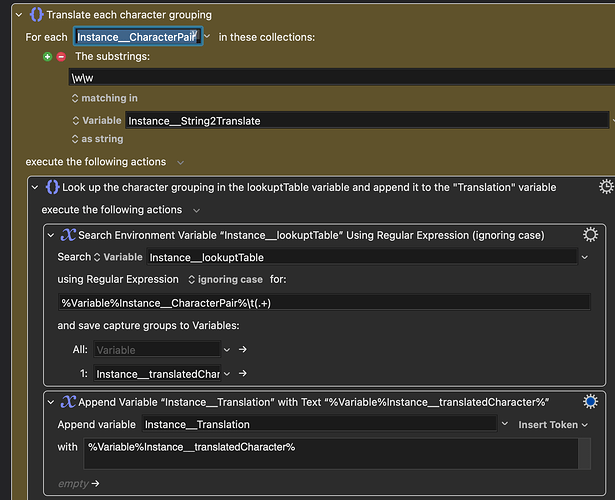
Task: Click the X icon of Search Environment Variable action
Action: (68, 235)
